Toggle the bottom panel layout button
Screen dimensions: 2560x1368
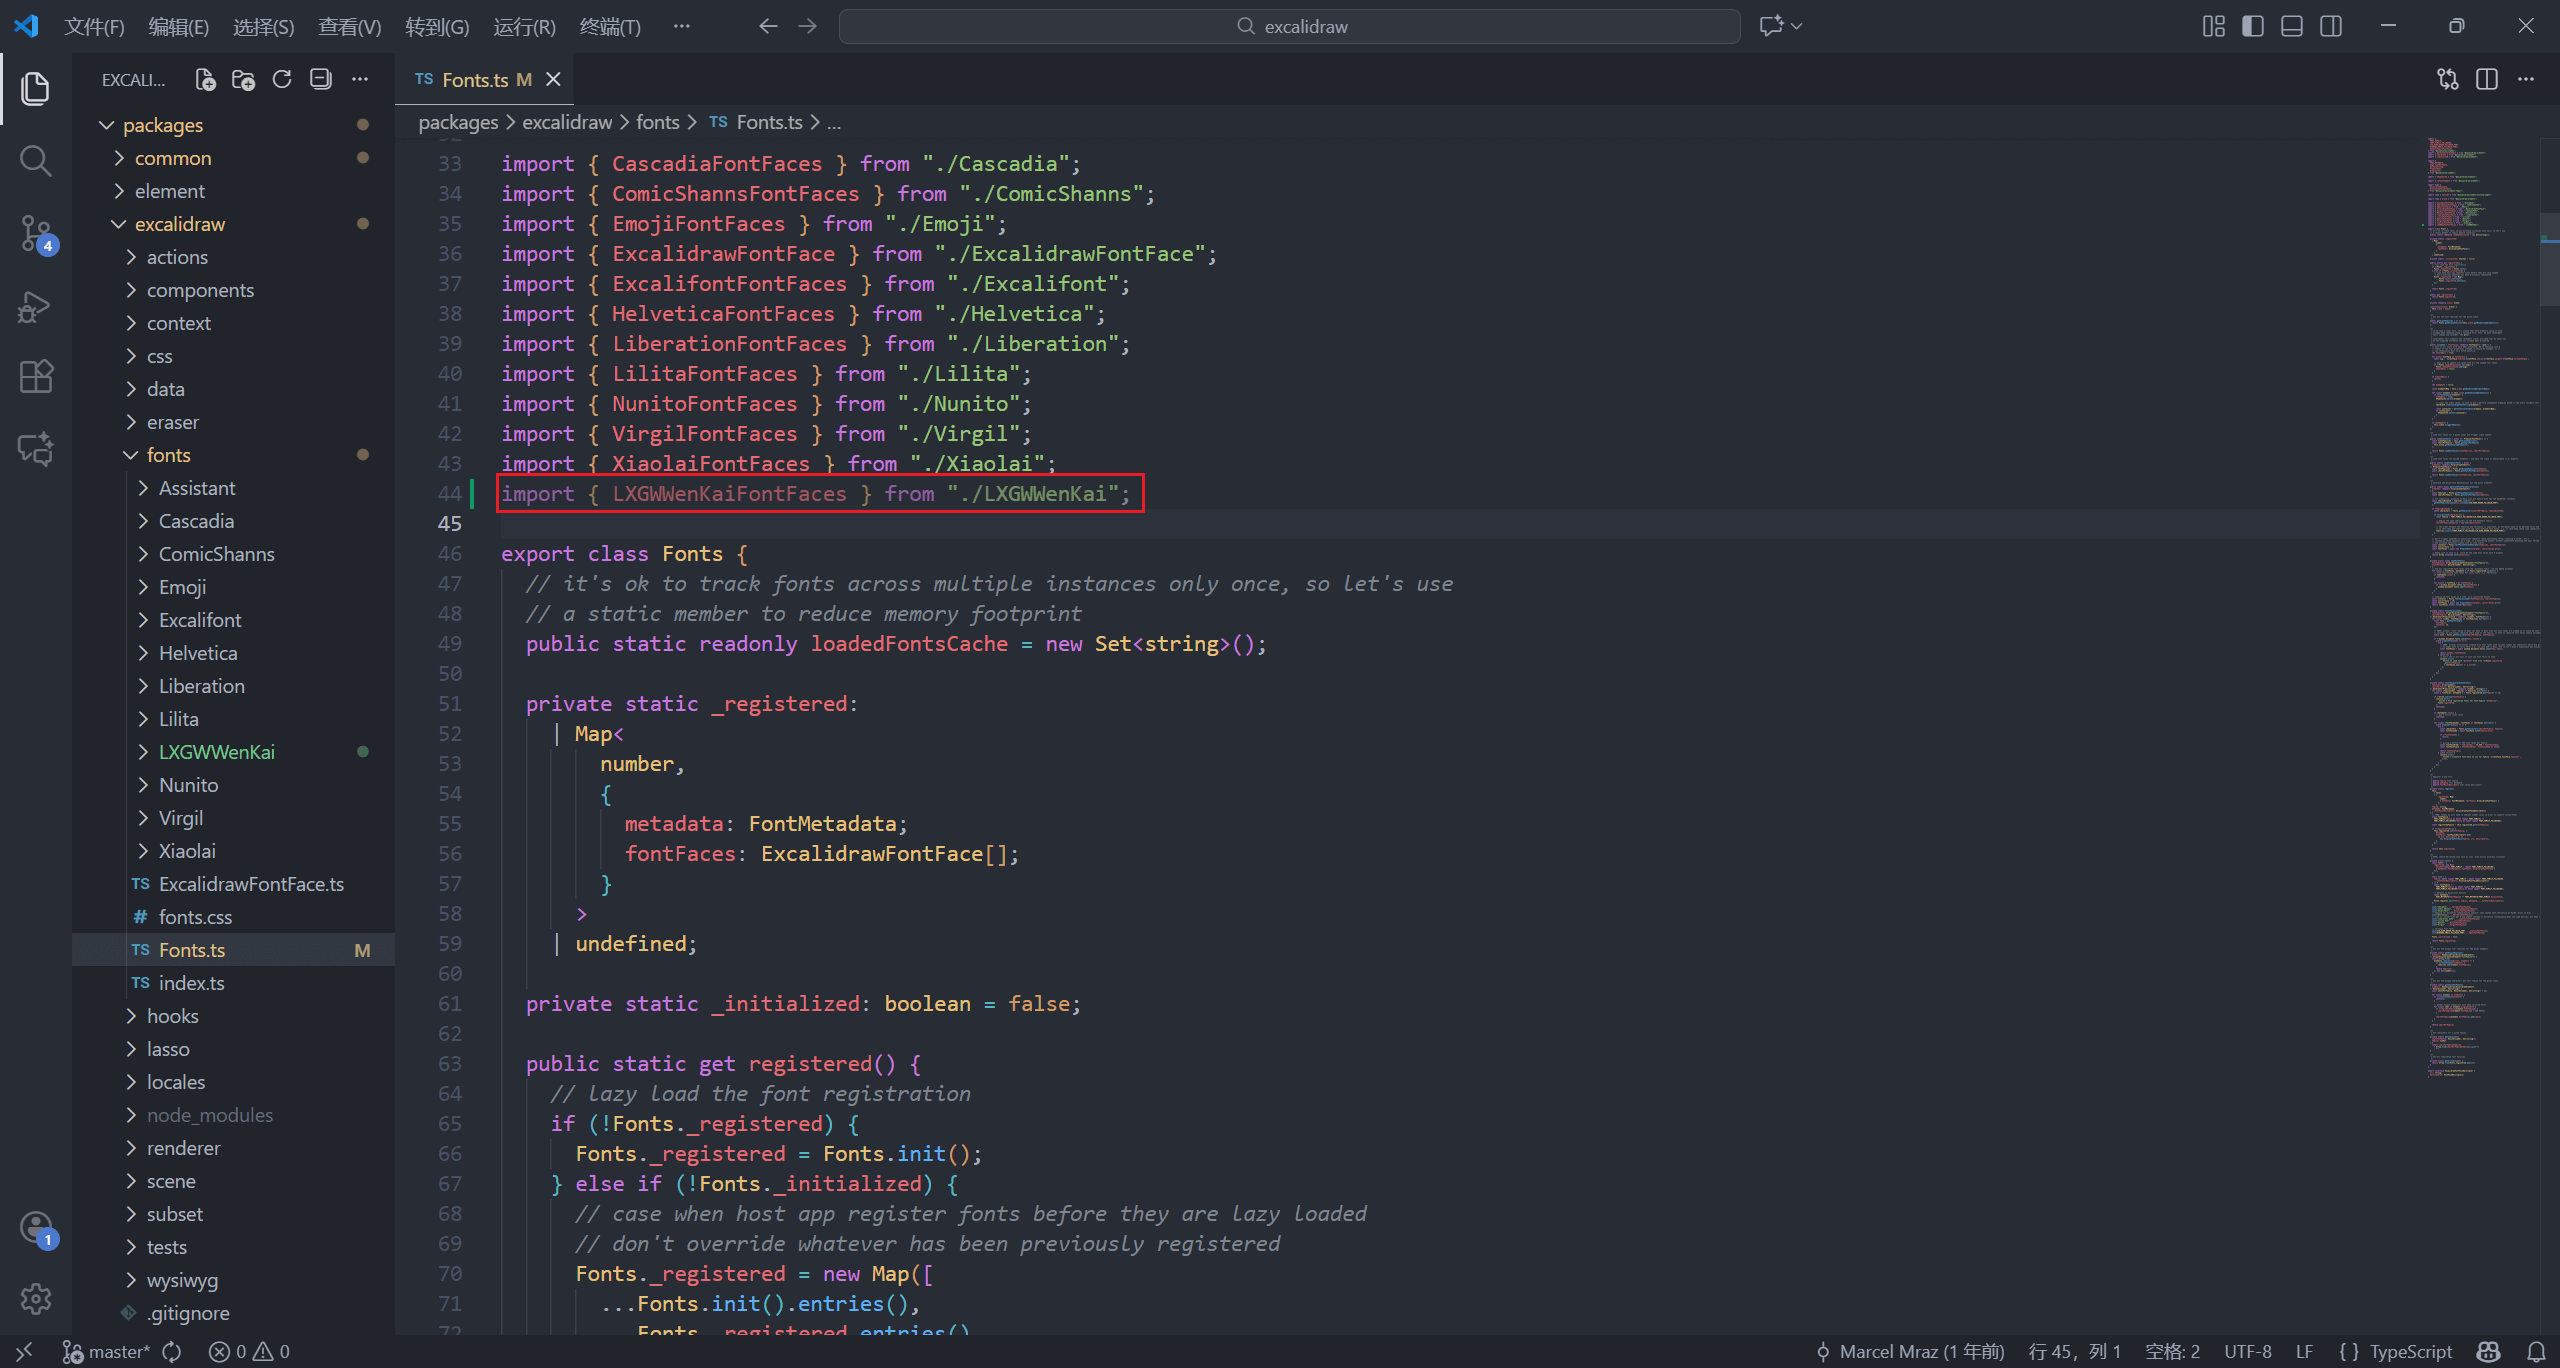2292,26
